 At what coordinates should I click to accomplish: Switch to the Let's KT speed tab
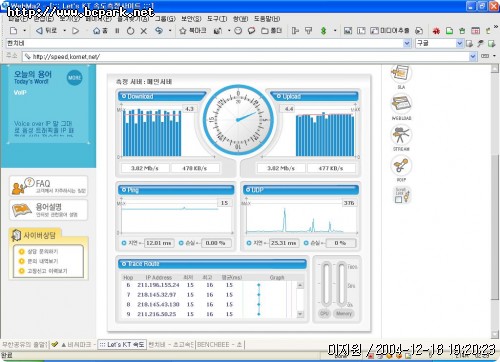(x=122, y=344)
